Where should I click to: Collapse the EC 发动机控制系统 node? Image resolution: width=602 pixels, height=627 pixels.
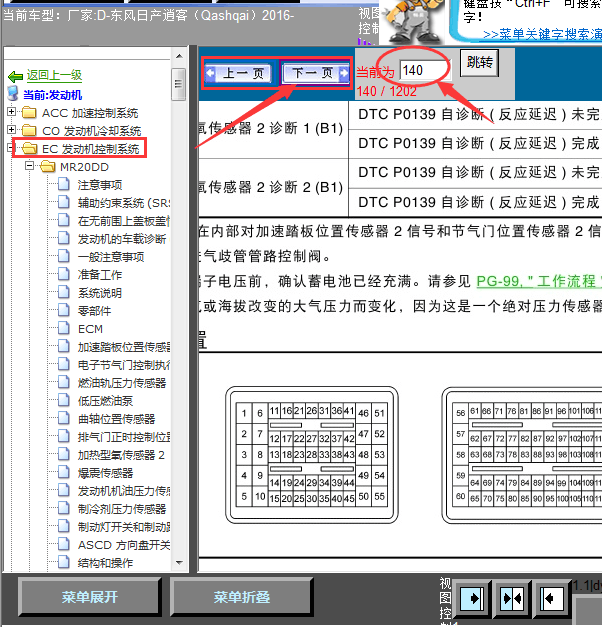point(11,148)
